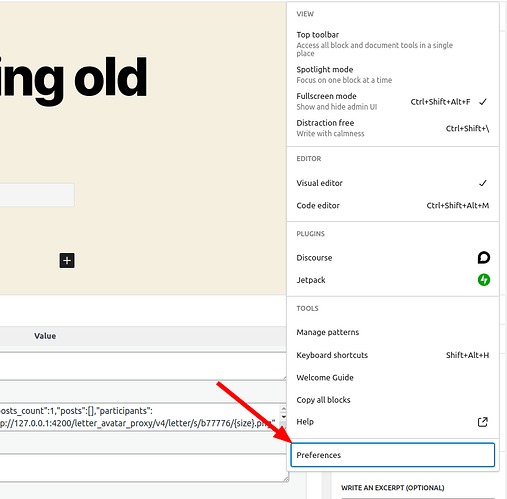The width and height of the screenshot is (507, 499).
Task: Click the post title ending in 'old'
Action: tap(73, 78)
